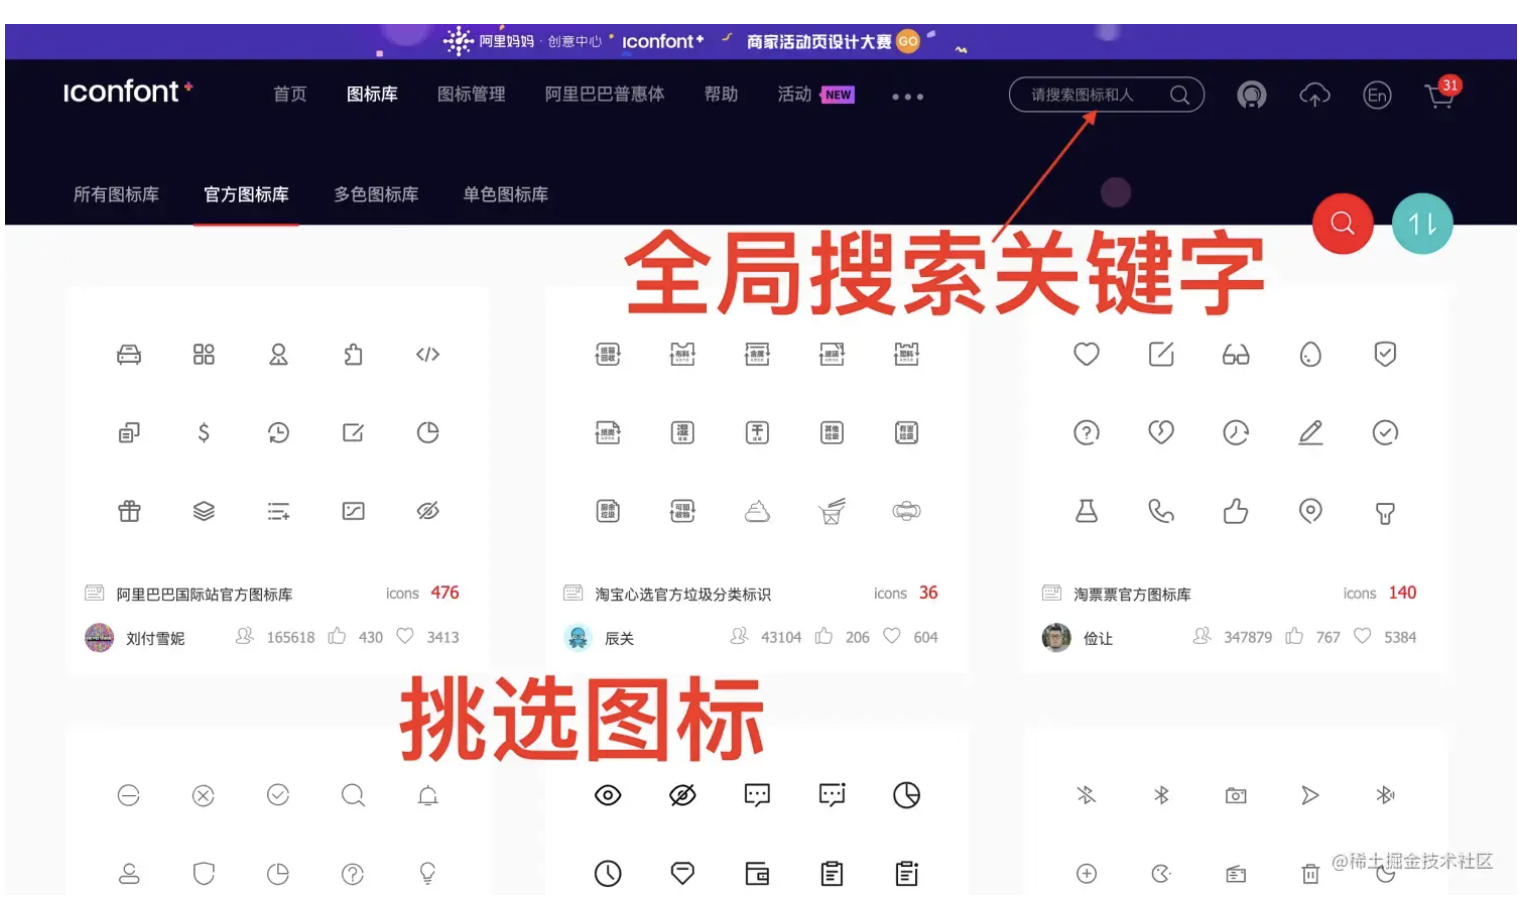
Task: Click the 商家活动页设计大赛 GO banner button
Action: tap(832, 41)
